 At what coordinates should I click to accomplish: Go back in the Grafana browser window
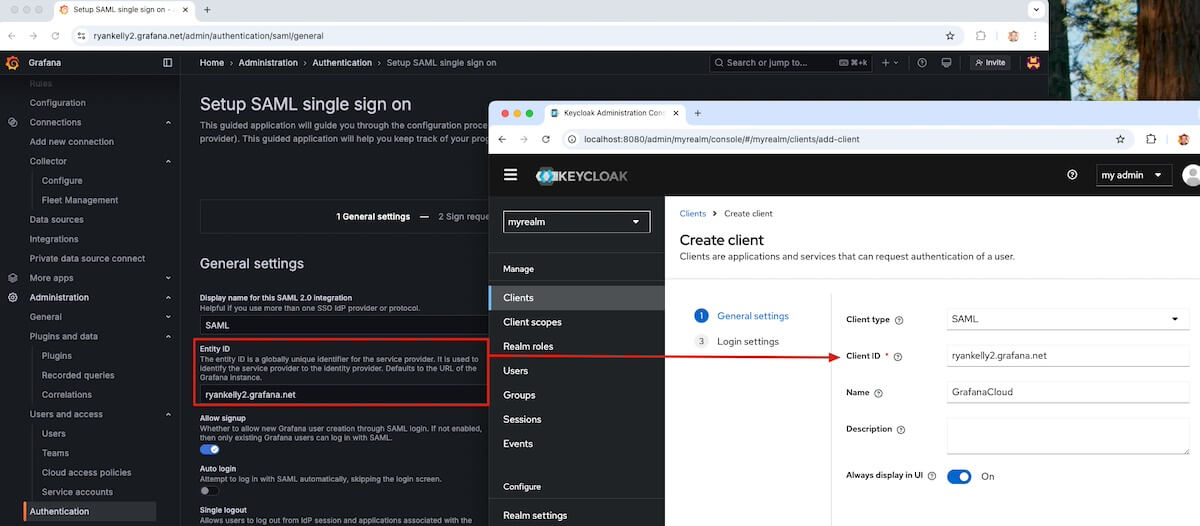tap(12, 35)
